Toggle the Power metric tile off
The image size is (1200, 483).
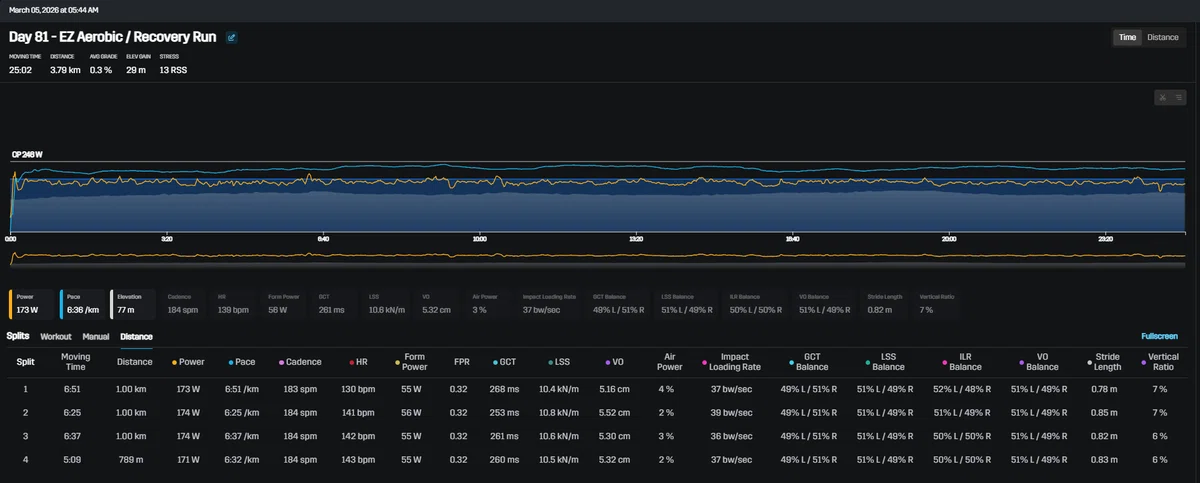click(x=31, y=304)
